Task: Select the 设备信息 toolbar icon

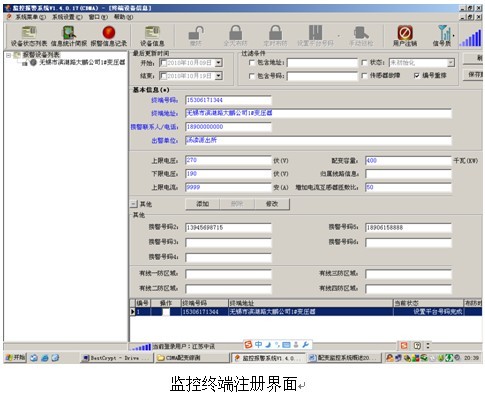Action: [x=152, y=36]
